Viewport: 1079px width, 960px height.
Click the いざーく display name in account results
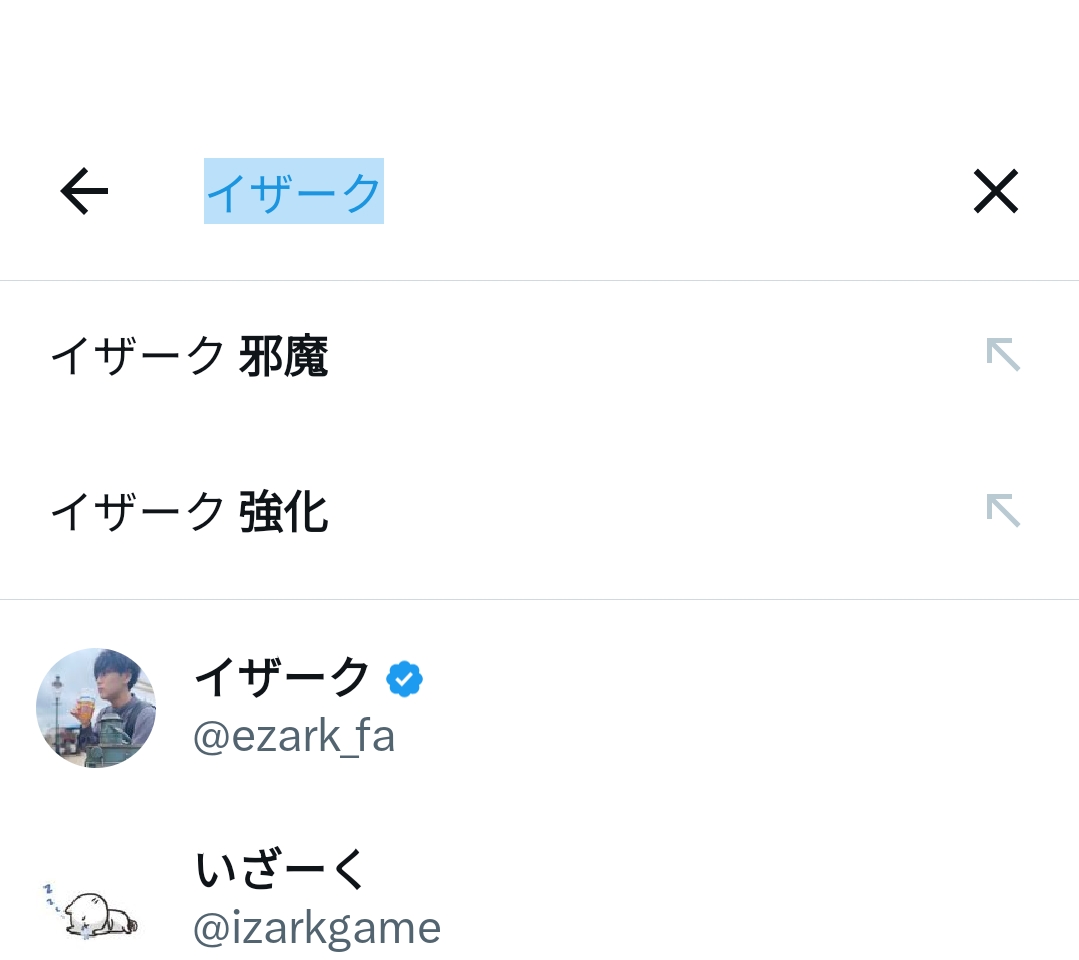click(282, 870)
